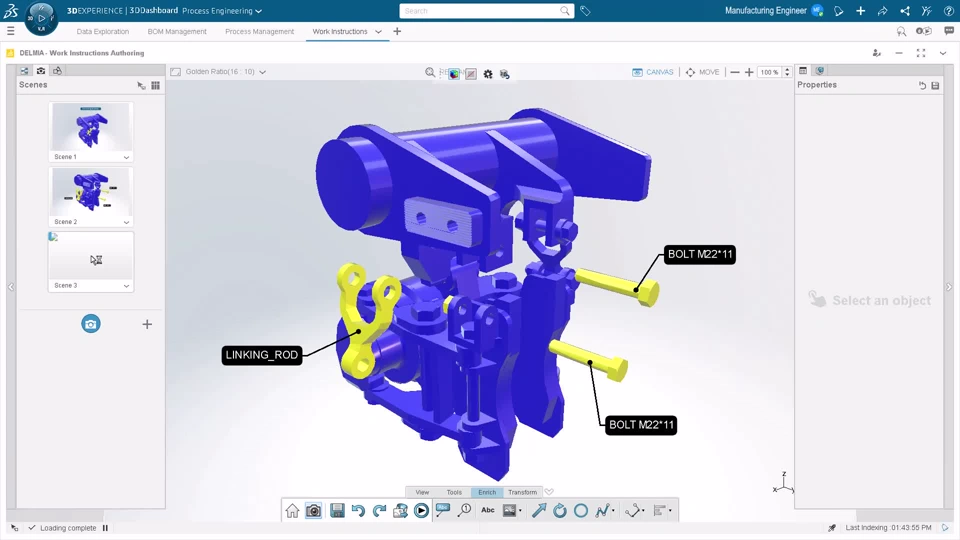
Task: Click the alignment tool icon
Action: pos(659,511)
